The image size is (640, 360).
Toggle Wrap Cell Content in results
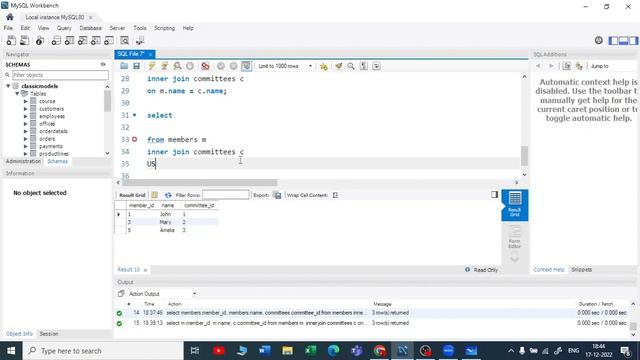tap(335, 195)
